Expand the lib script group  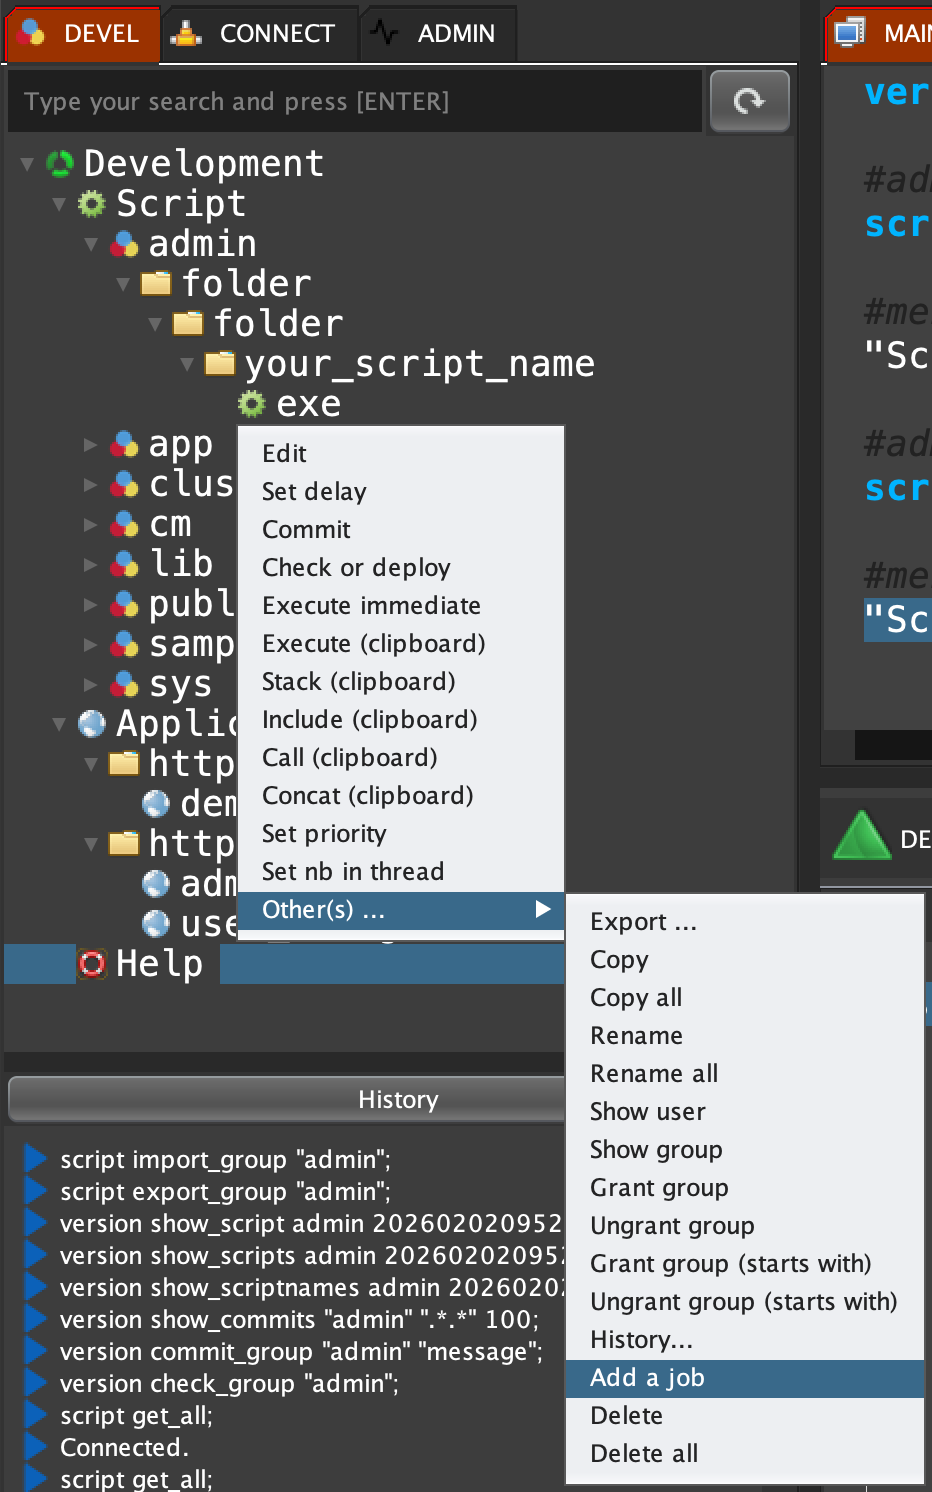click(91, 564)
